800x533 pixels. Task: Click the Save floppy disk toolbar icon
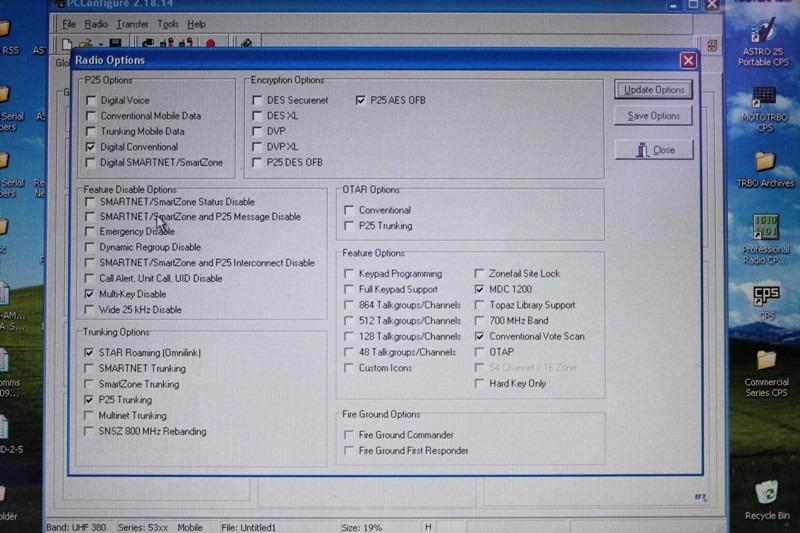point(115,44)
